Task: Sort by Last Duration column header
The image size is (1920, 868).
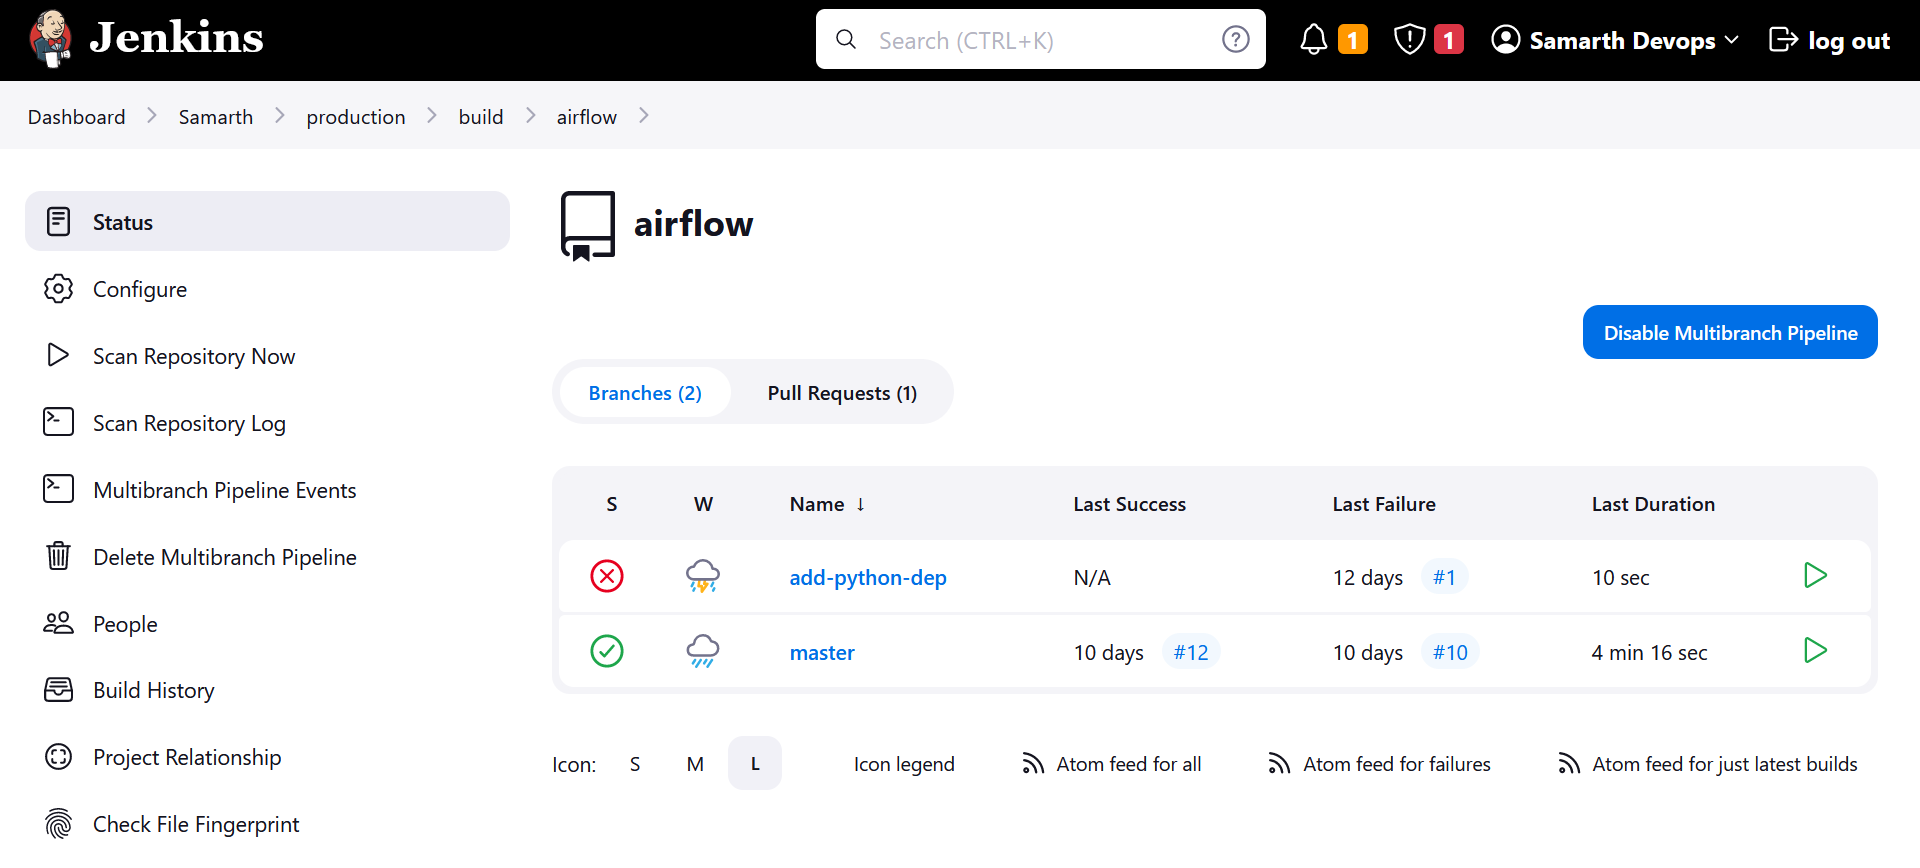Action: (x=1653, y=504)
